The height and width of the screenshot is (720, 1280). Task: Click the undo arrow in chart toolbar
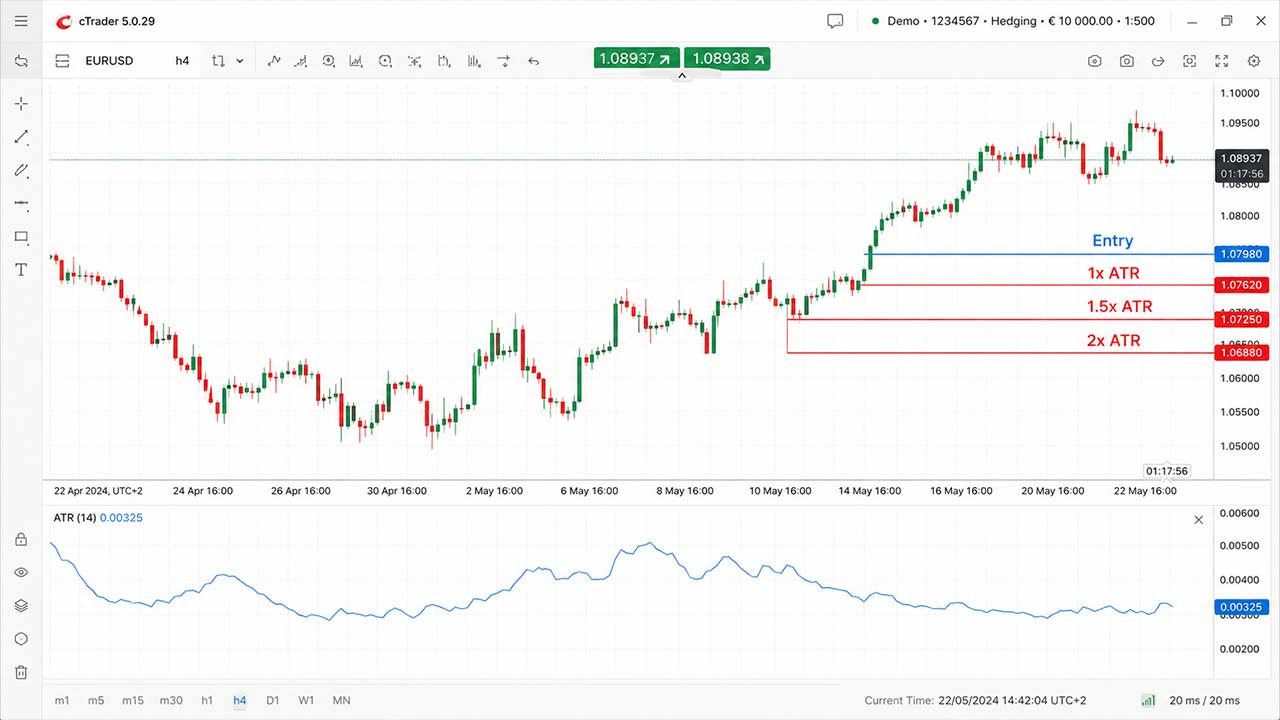(x=533, y=61)
